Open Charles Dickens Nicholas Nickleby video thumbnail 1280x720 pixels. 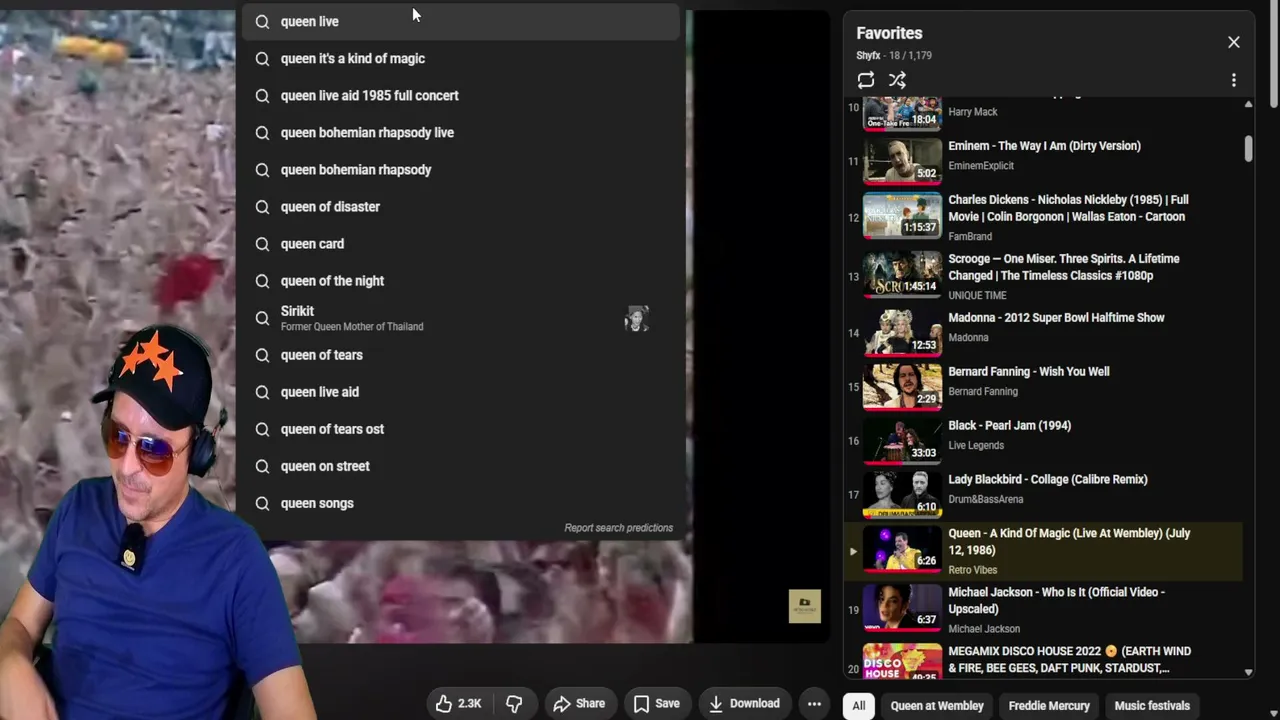tap(902, 215)
